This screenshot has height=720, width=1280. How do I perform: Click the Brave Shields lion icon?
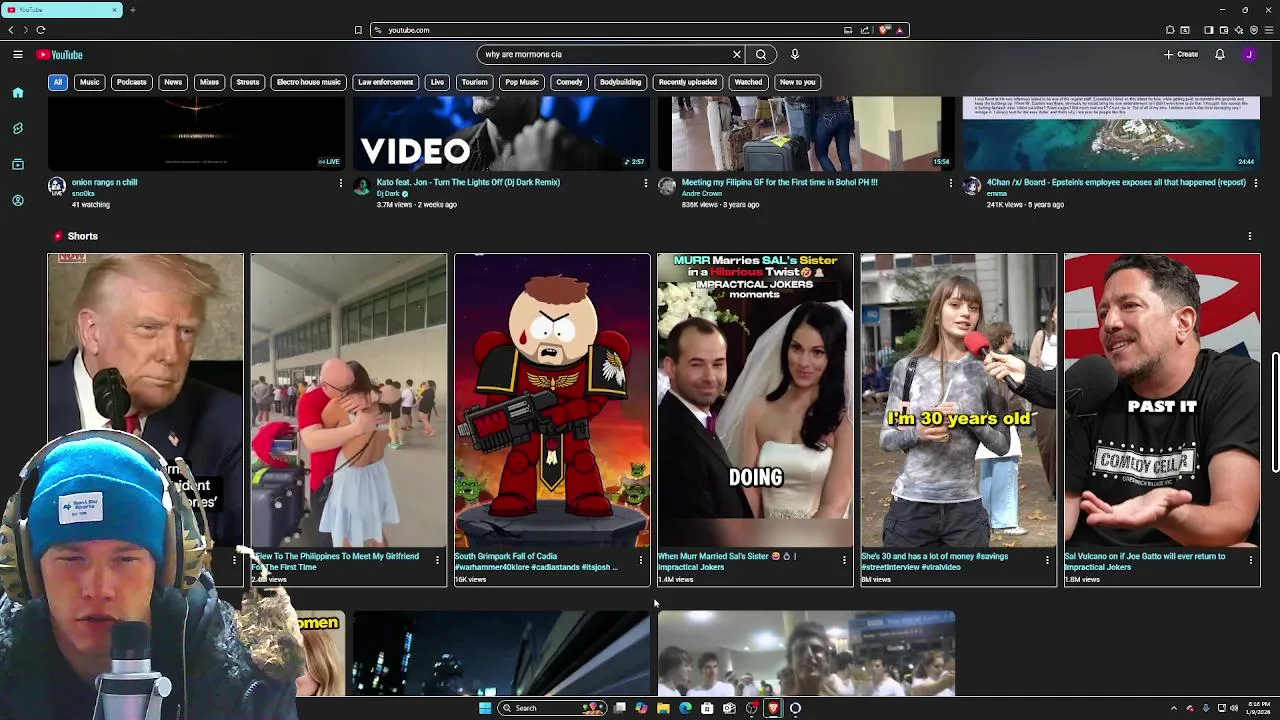[885, 30]
